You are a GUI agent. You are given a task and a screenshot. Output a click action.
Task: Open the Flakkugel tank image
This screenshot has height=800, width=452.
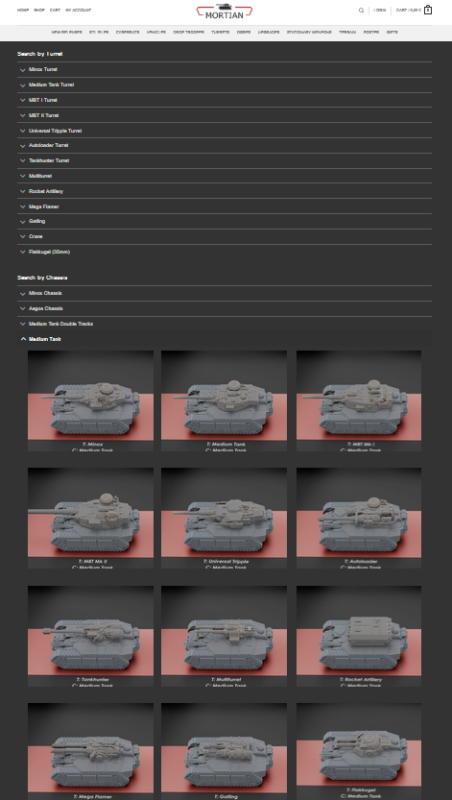pyautogui.click(x=359, y=752)
